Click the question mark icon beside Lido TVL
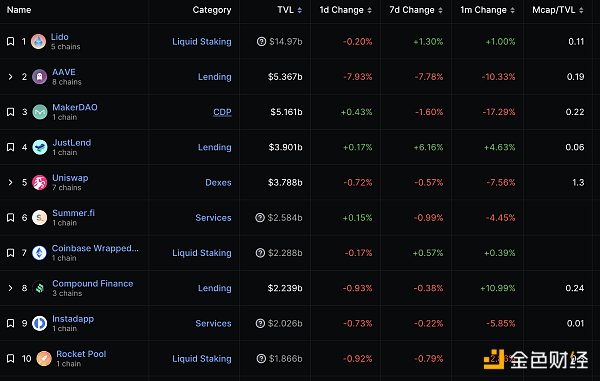The width and height of the screenshot is (600, 381). click(261, 41)
